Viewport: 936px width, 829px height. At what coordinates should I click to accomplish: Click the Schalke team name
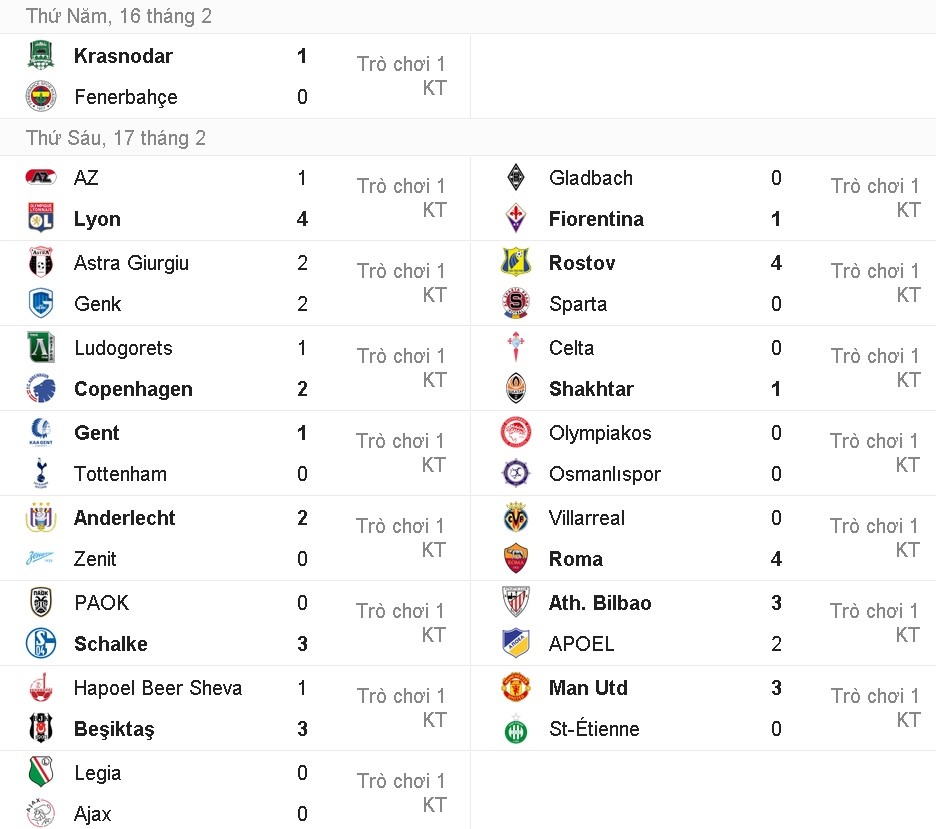(110, 643)
